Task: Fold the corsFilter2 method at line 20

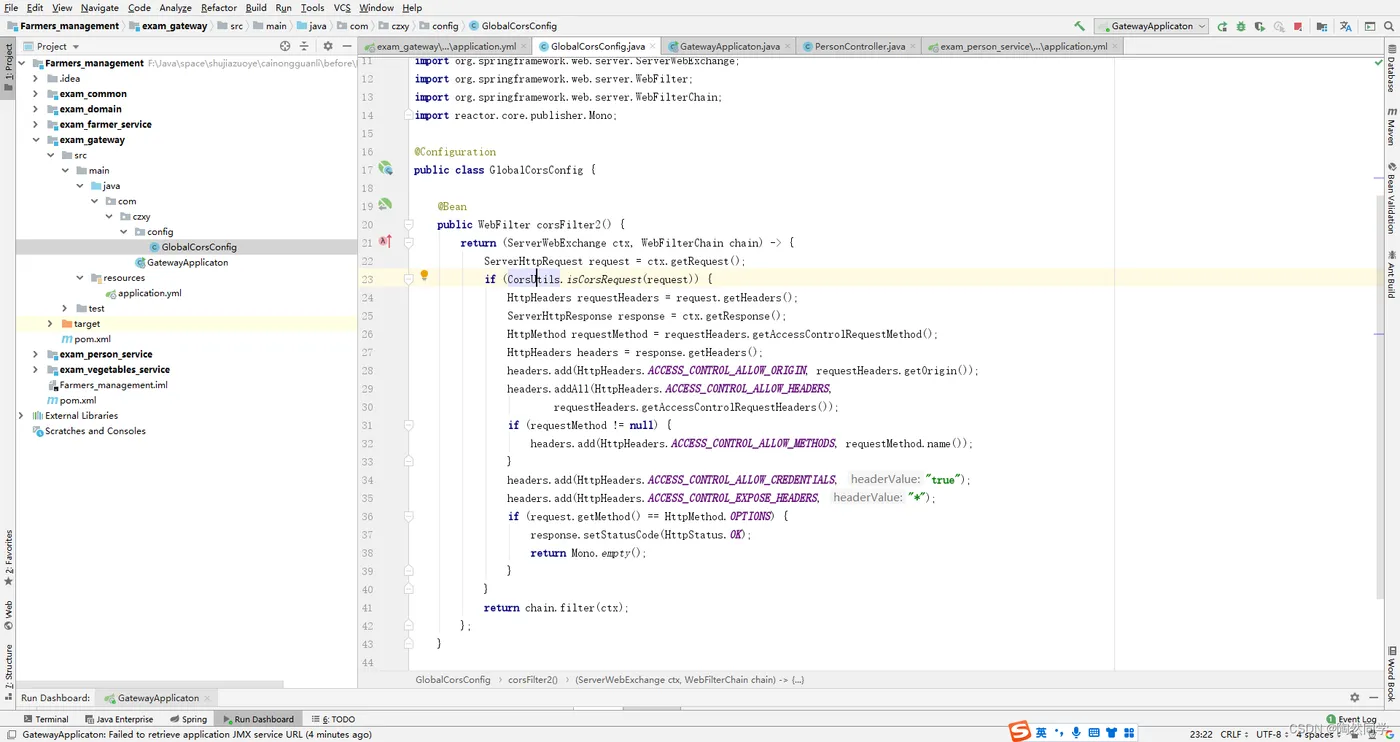Action: coord(409,224)
